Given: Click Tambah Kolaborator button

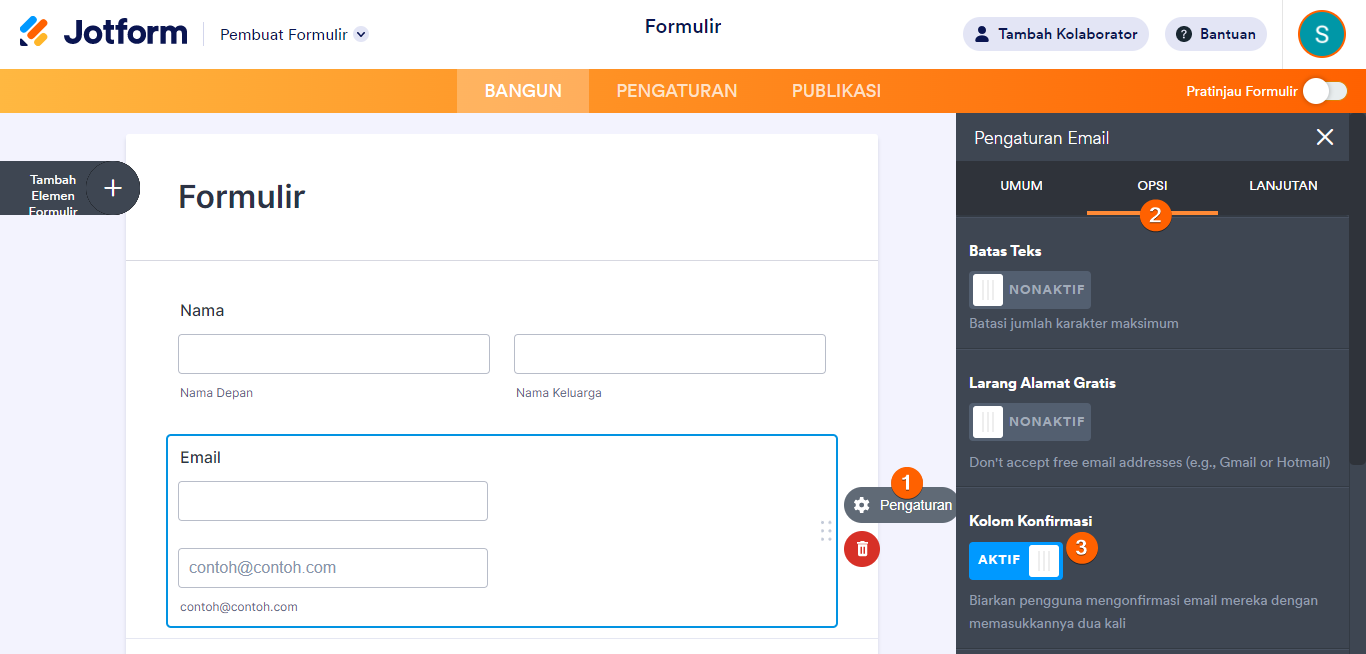Looking at the screenshot, I should point(1056,34).
